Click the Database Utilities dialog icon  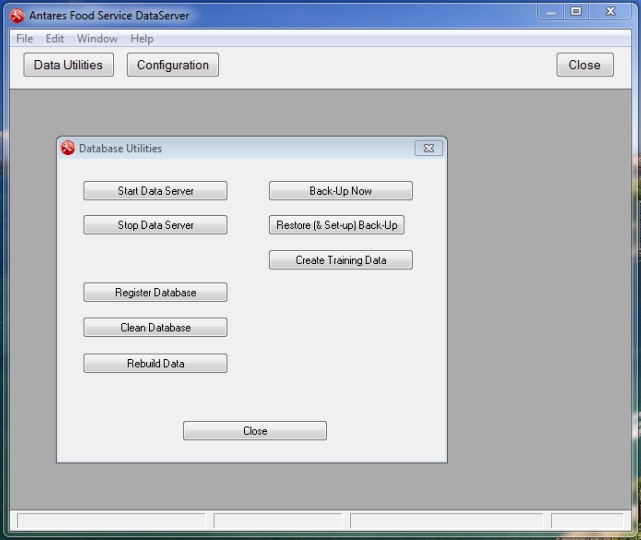coord(68,148)
